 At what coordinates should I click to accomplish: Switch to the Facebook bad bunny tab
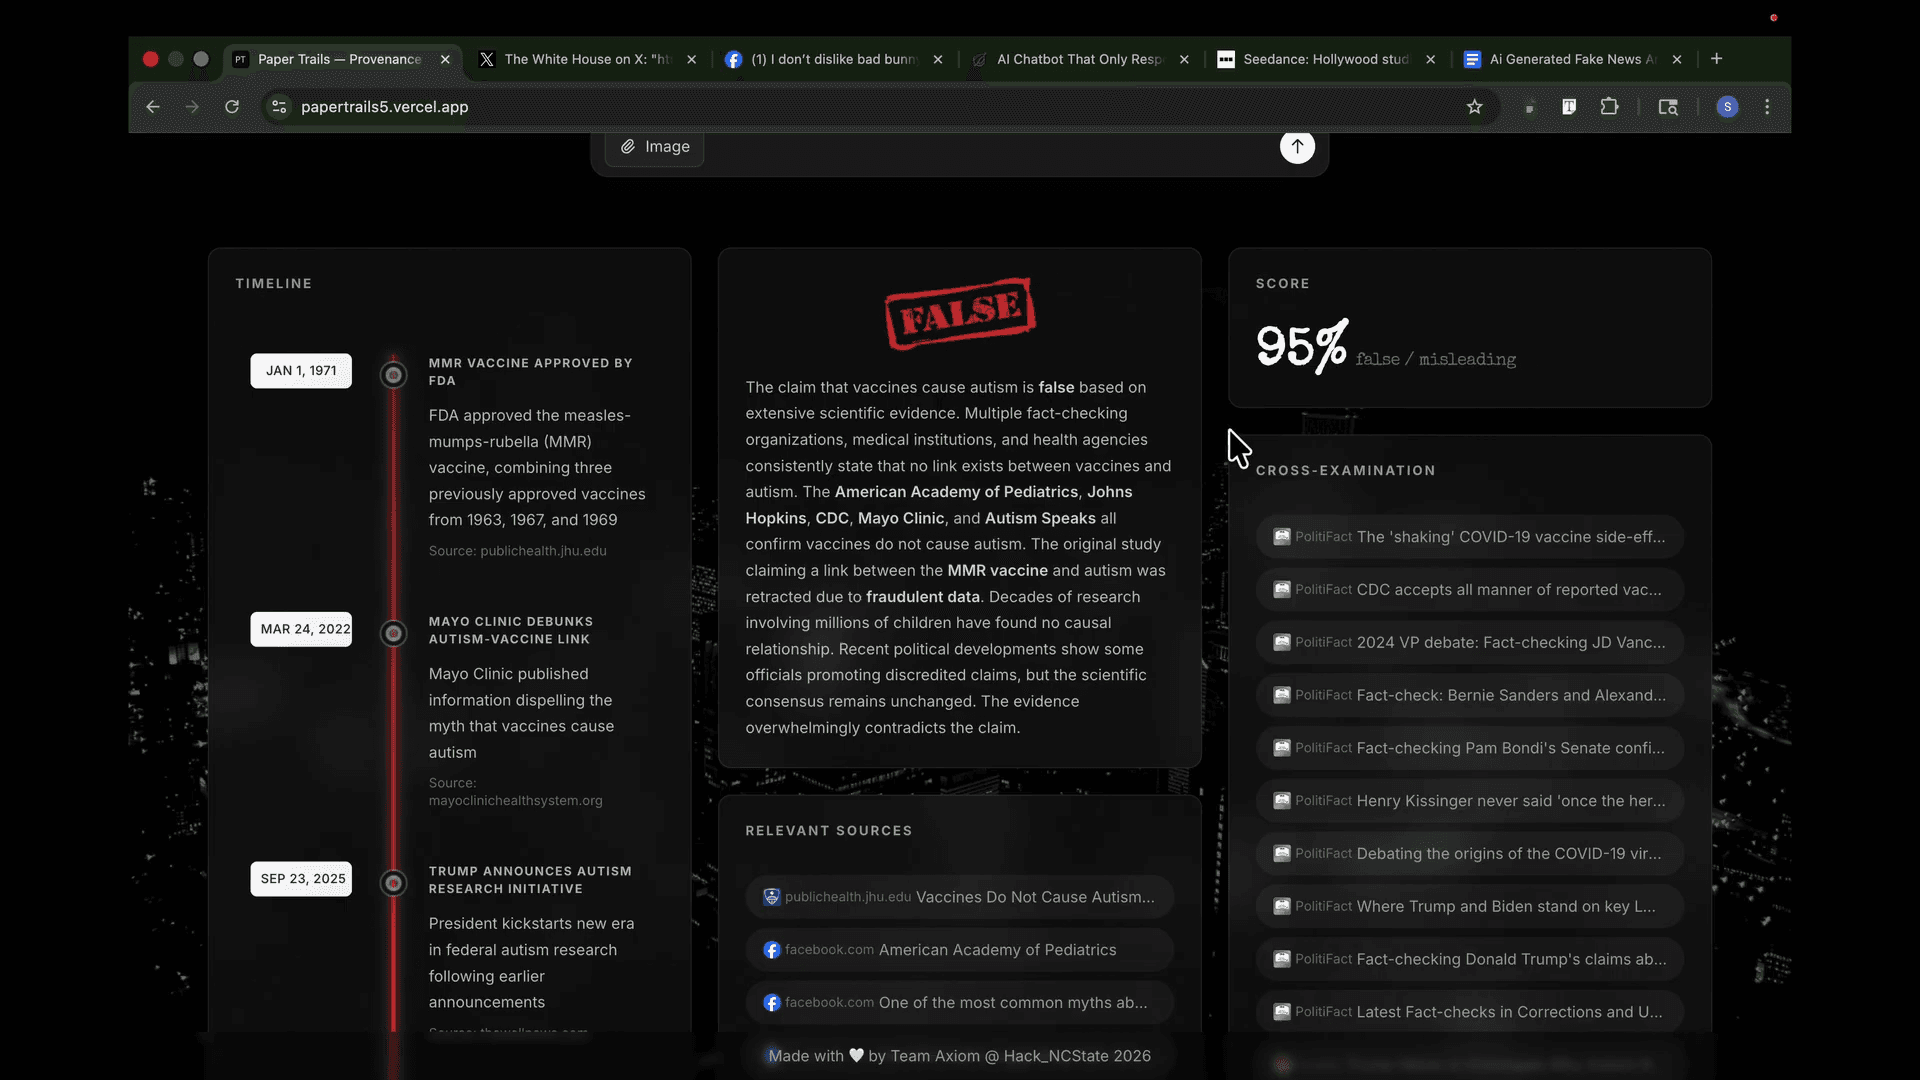(x=834, y=59)
